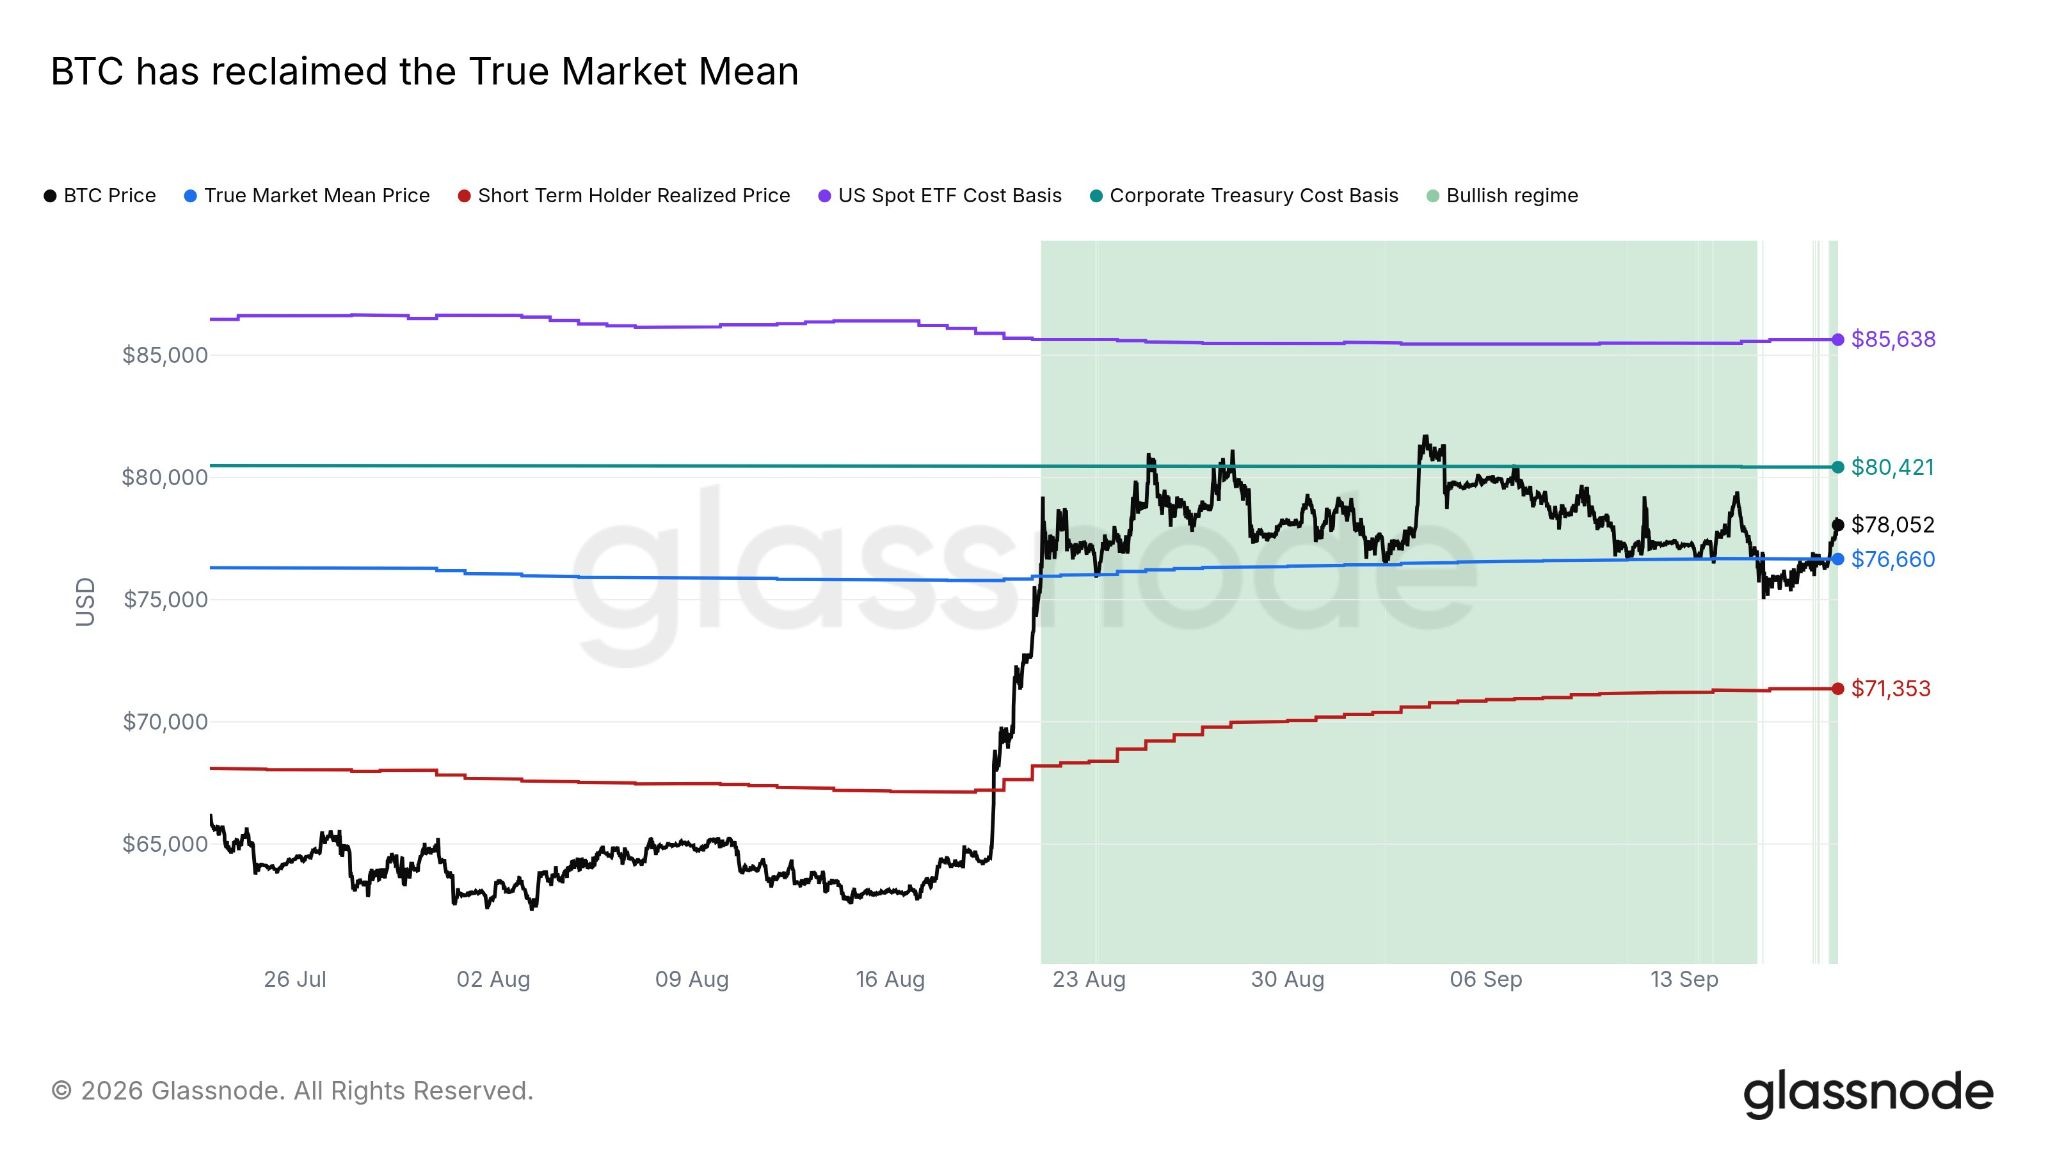Click the chart title text

(425, 72)
